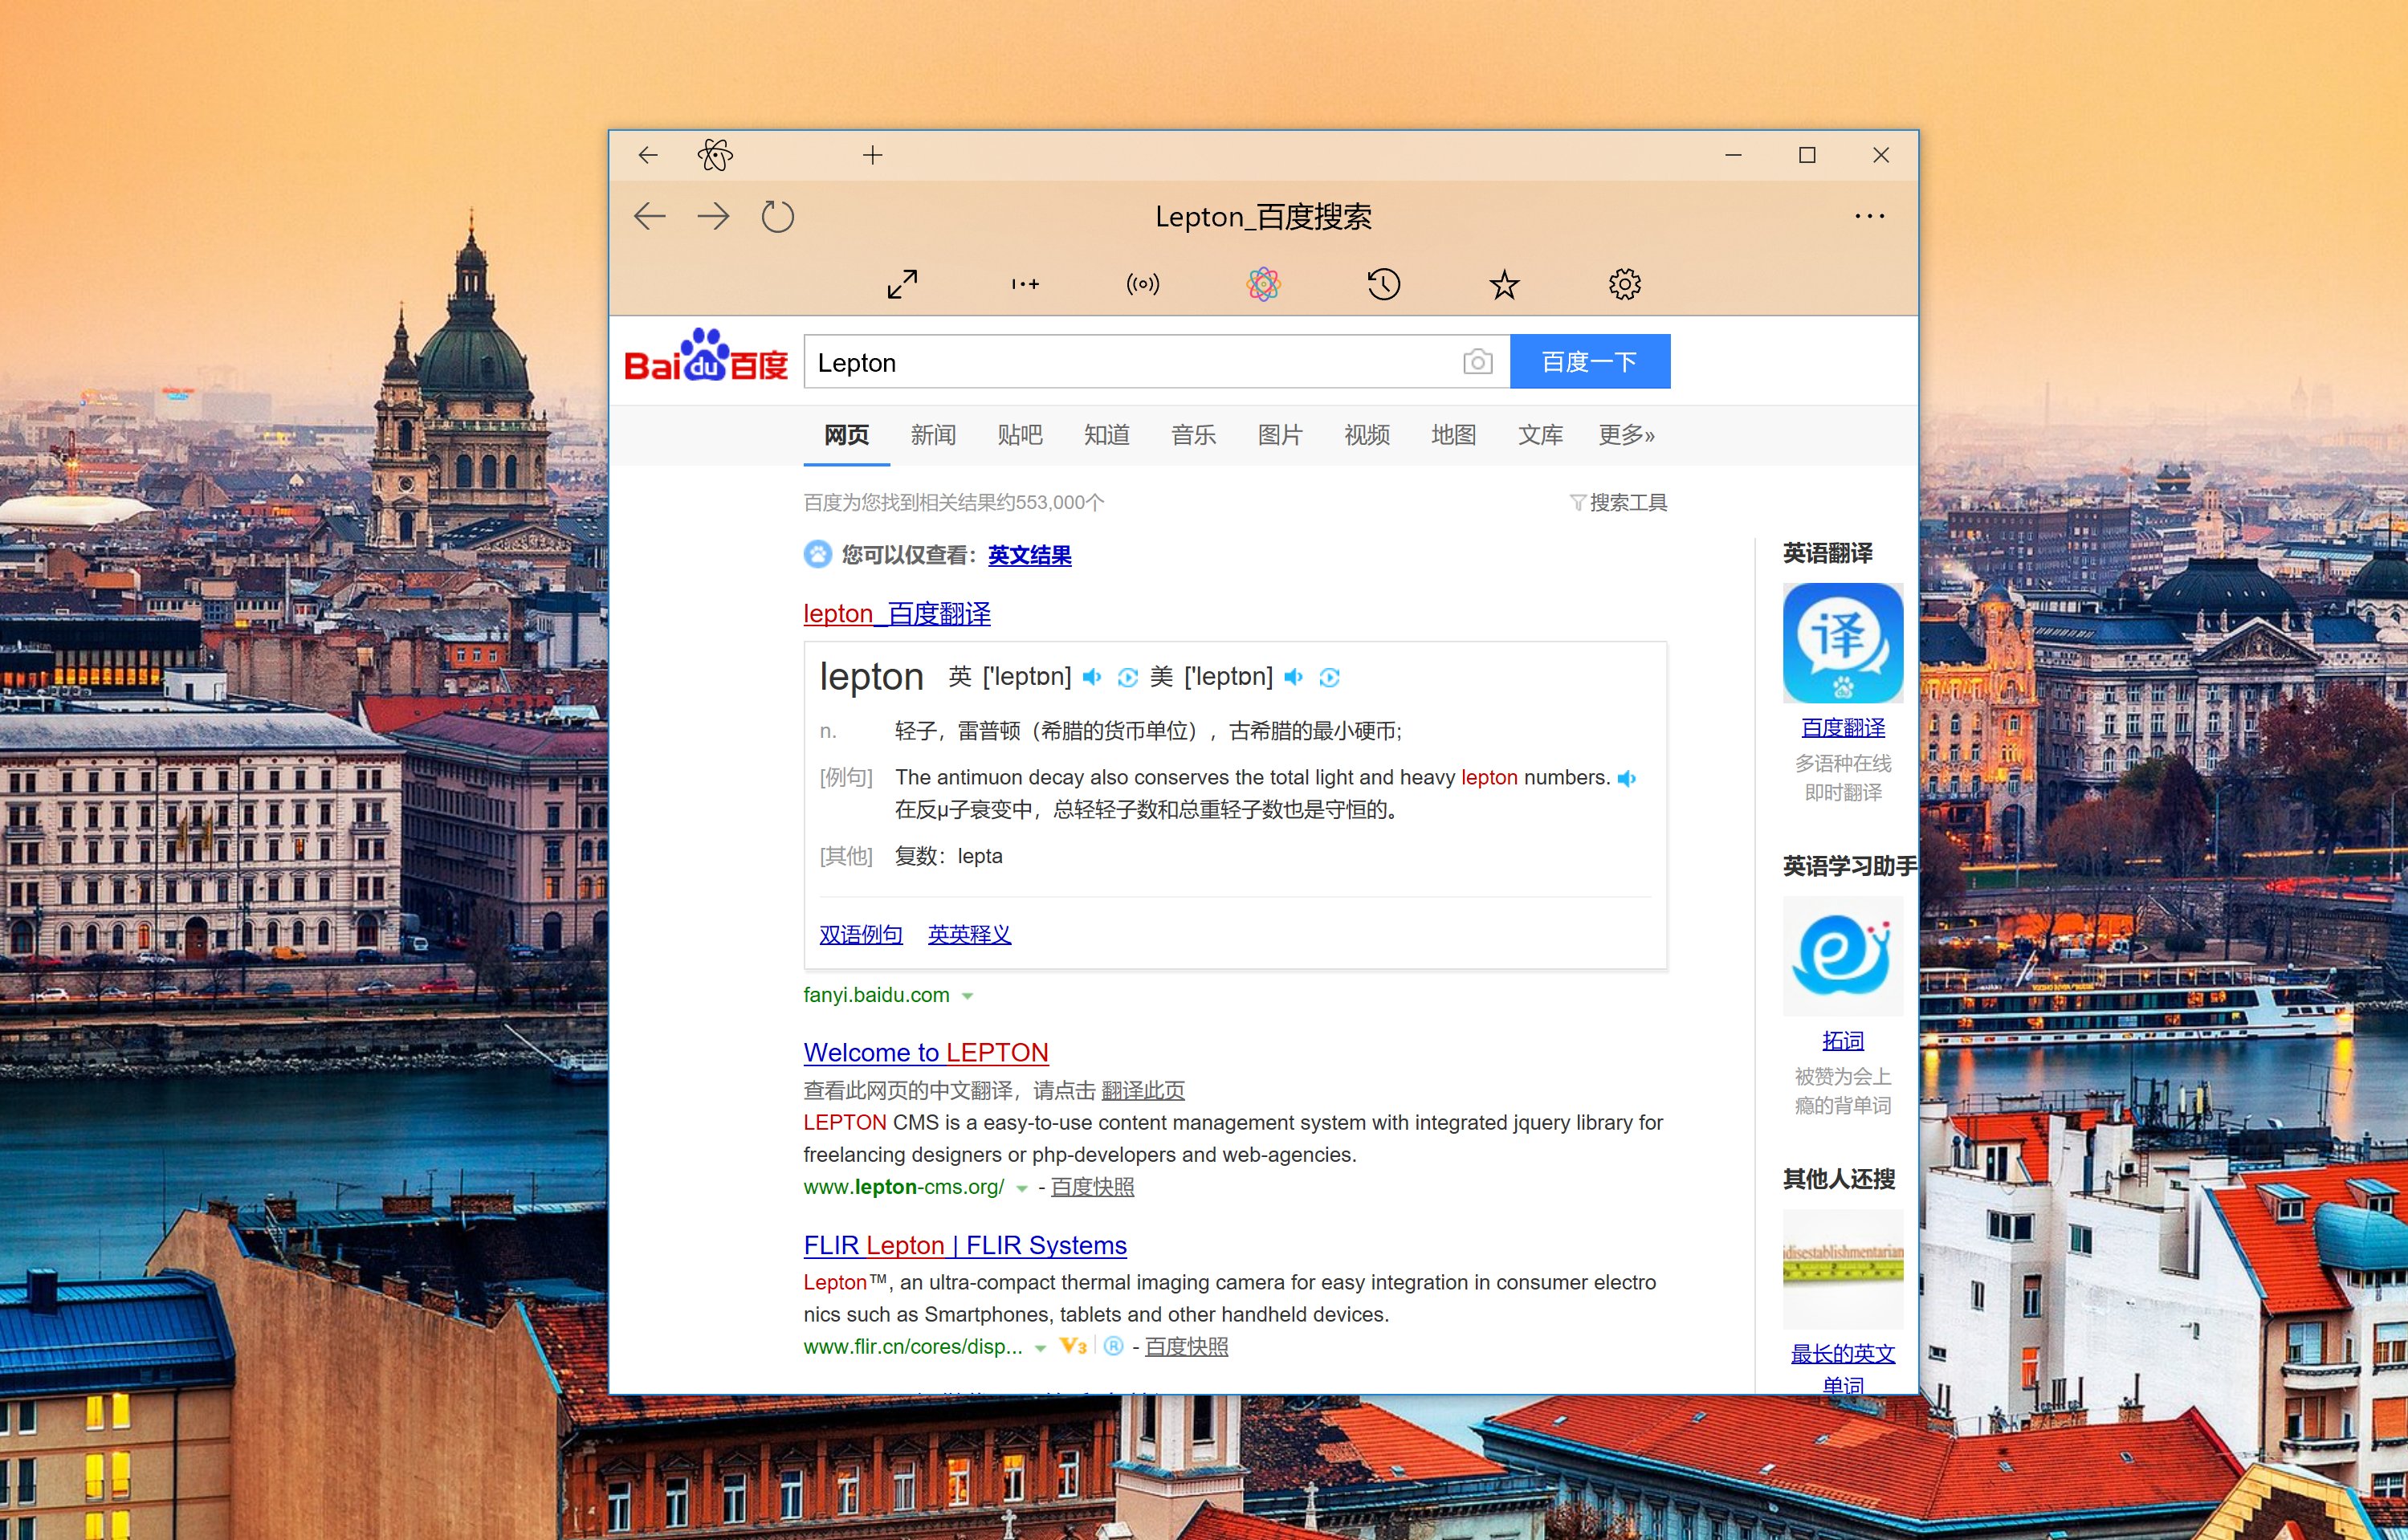This screenshot has height=1540, width=2408.
Task: Click the favorites star icon
Action: point(1503,285)
